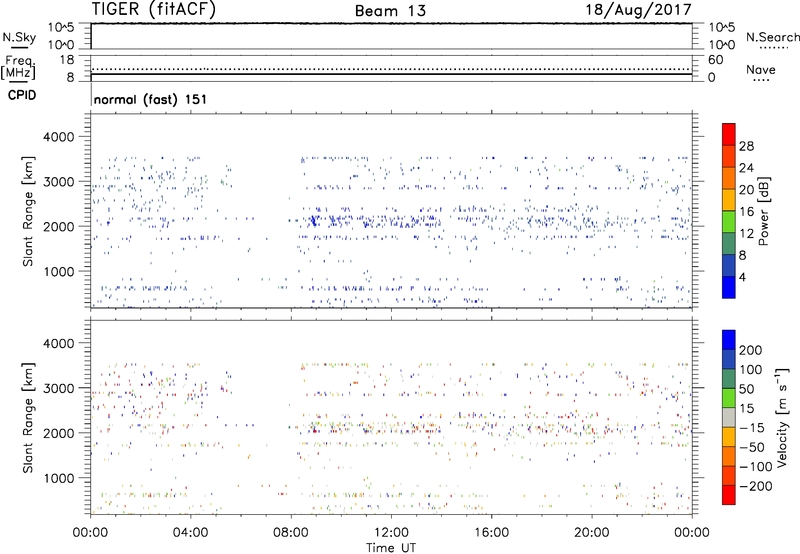Click the 4 tick on Power colorbar
Image resolution: width=800 pixels, height=554 pixels.
tap(743, 277)
